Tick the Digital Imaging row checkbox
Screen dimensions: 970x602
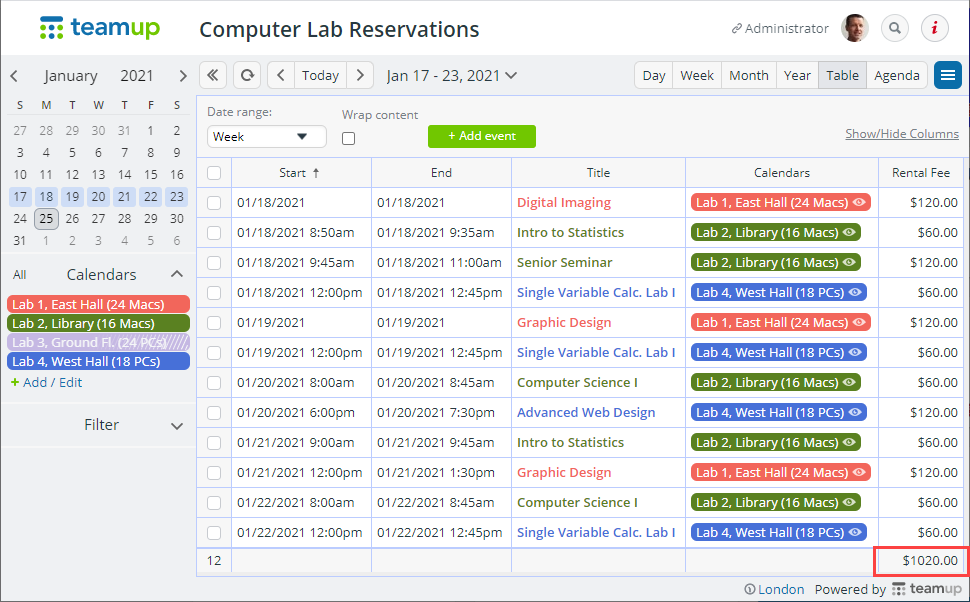(214, 203)
